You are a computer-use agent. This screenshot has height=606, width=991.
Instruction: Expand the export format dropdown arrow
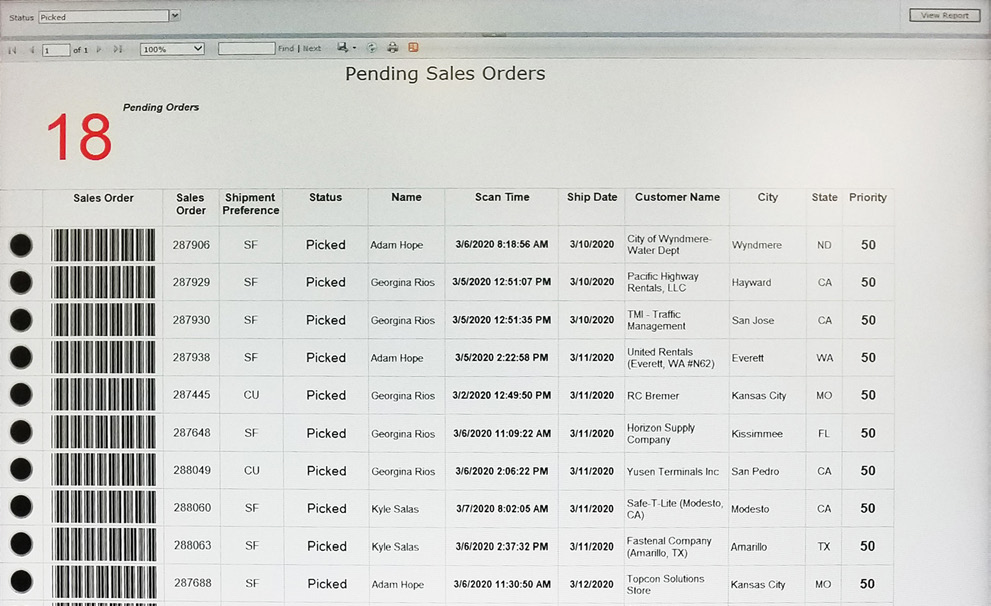[354, 49]
